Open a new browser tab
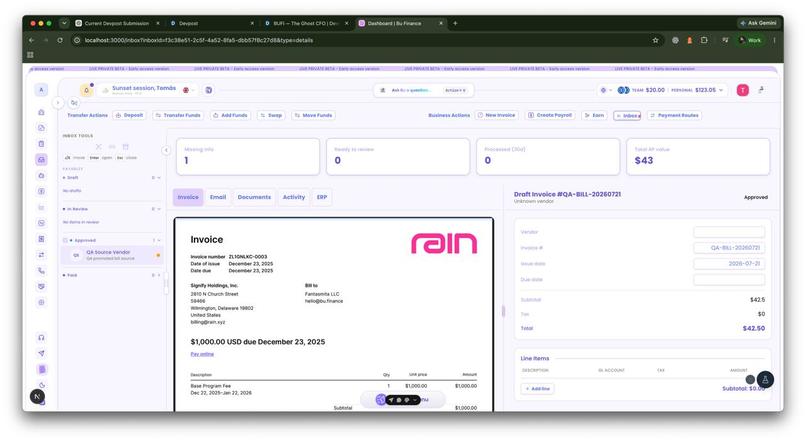This screenshot has height=441, width=806. point(455,23)
